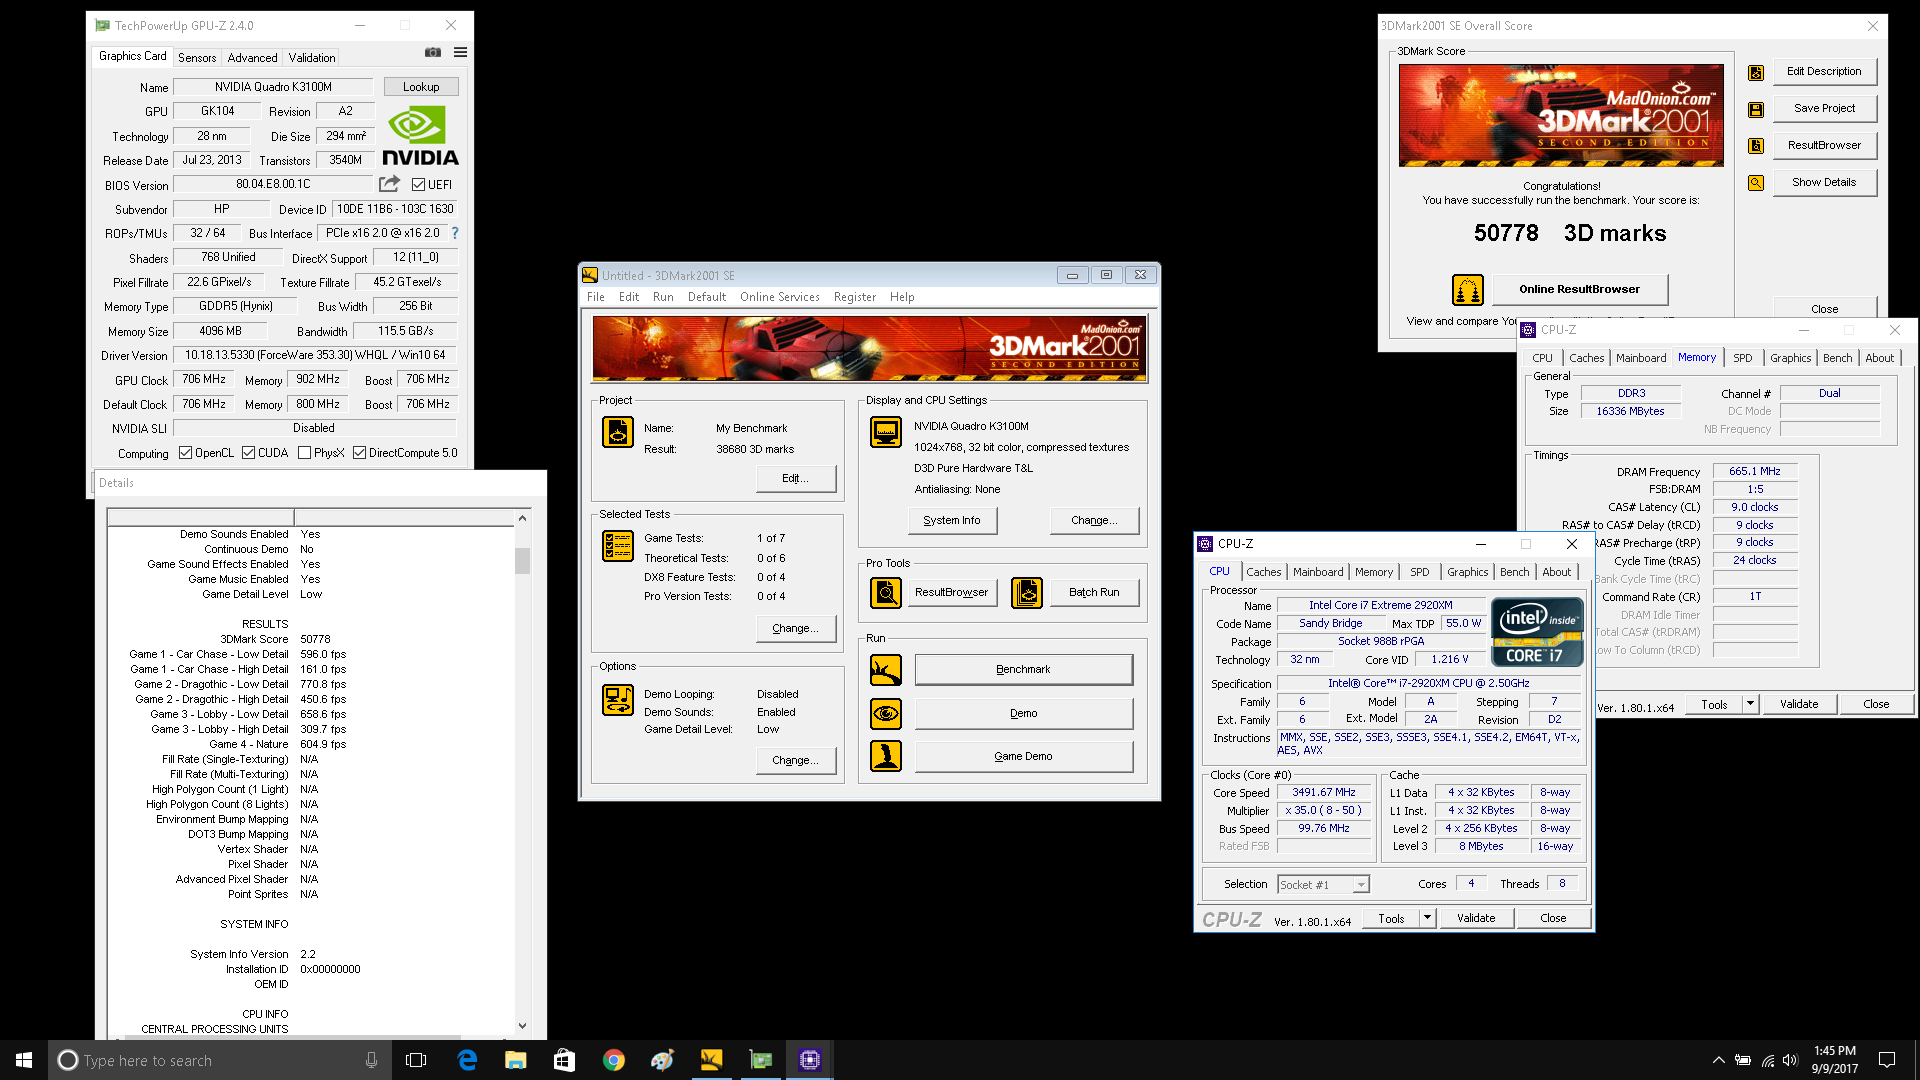Click the BIOS share/export icon in GPU-Z
The image size is (1920, 1080).
coord(389,184)
